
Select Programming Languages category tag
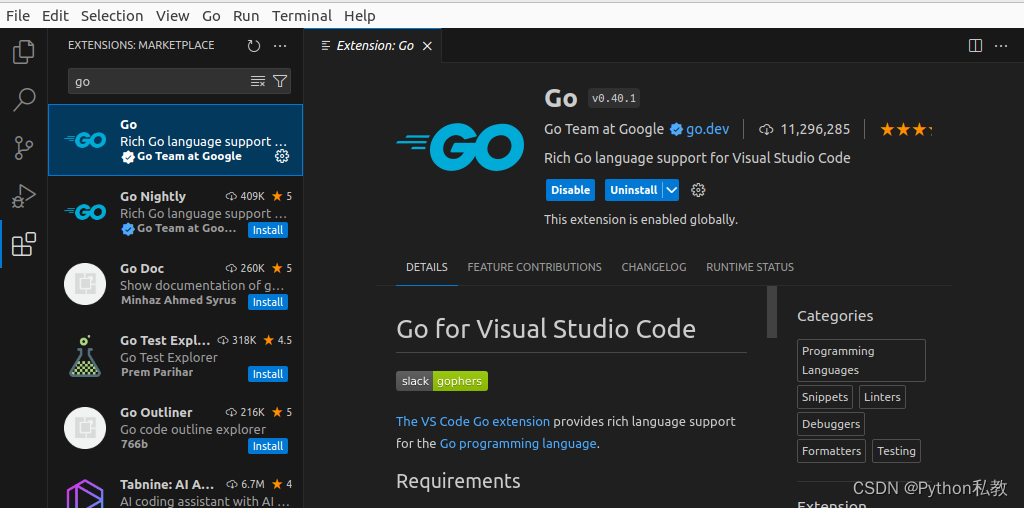coord(861,360)
